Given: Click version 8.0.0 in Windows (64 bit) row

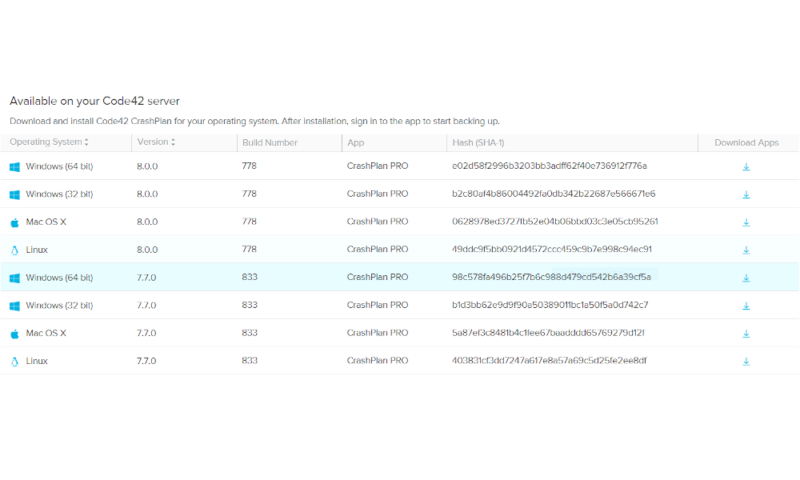Looking at the screenshot, I should point(147,166).
